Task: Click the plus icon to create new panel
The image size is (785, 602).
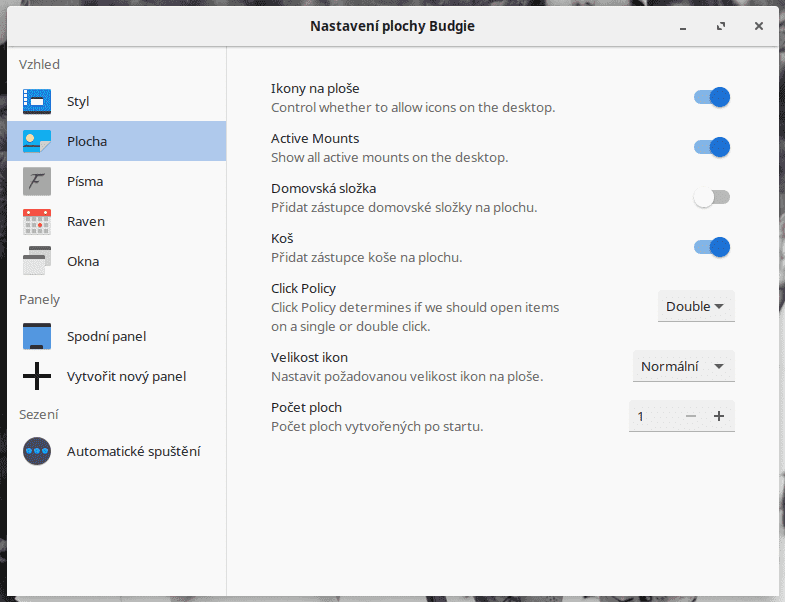Action: pyautogui.click(x=37, y=376)
